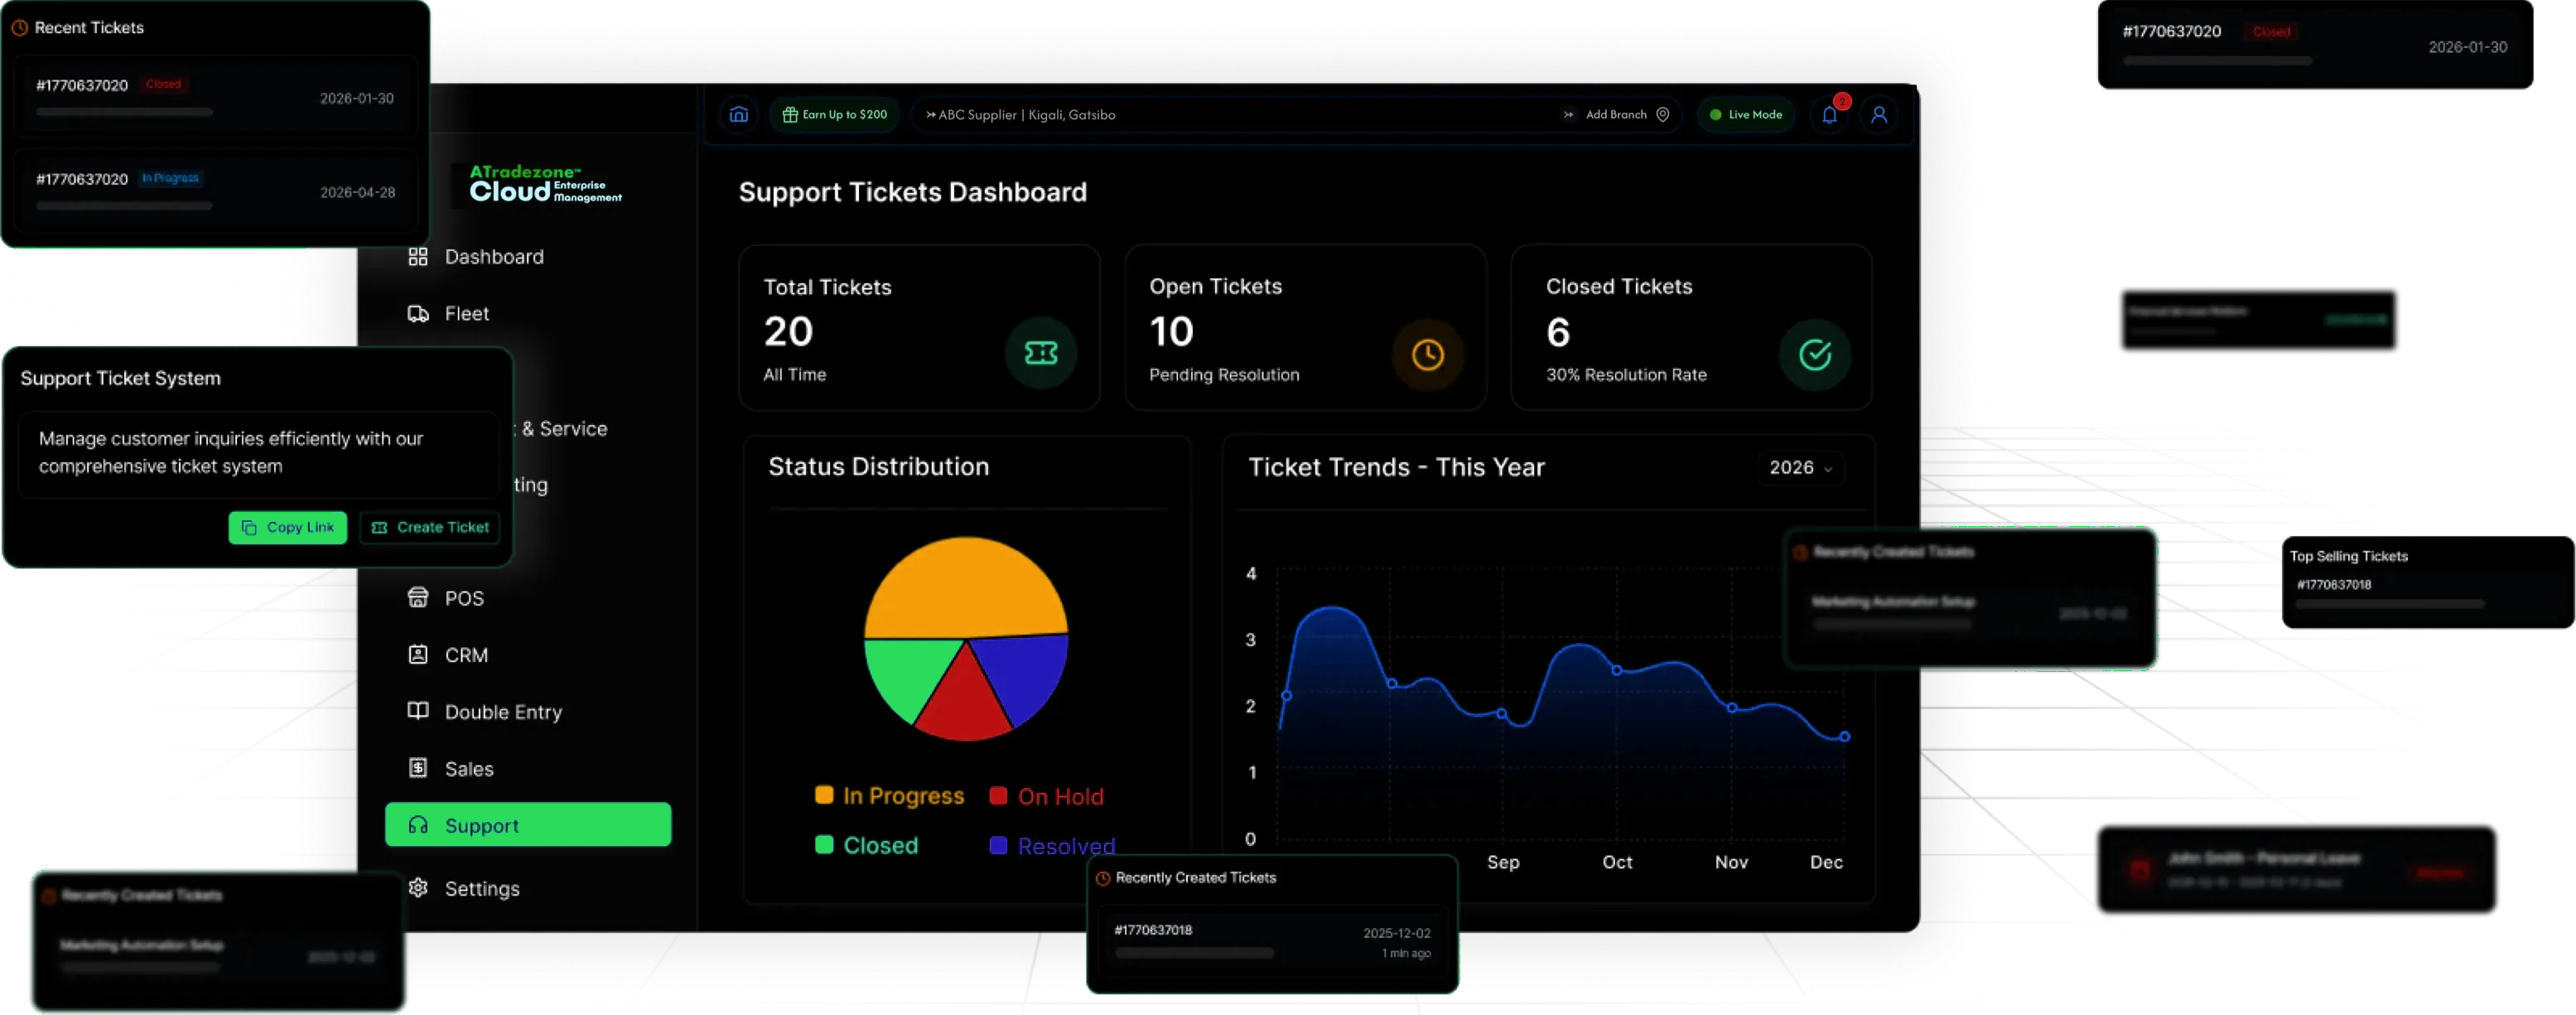This screenshot has height=1015, width=2576.
Task: Open the Support menu item
Action: pos(528,825)
